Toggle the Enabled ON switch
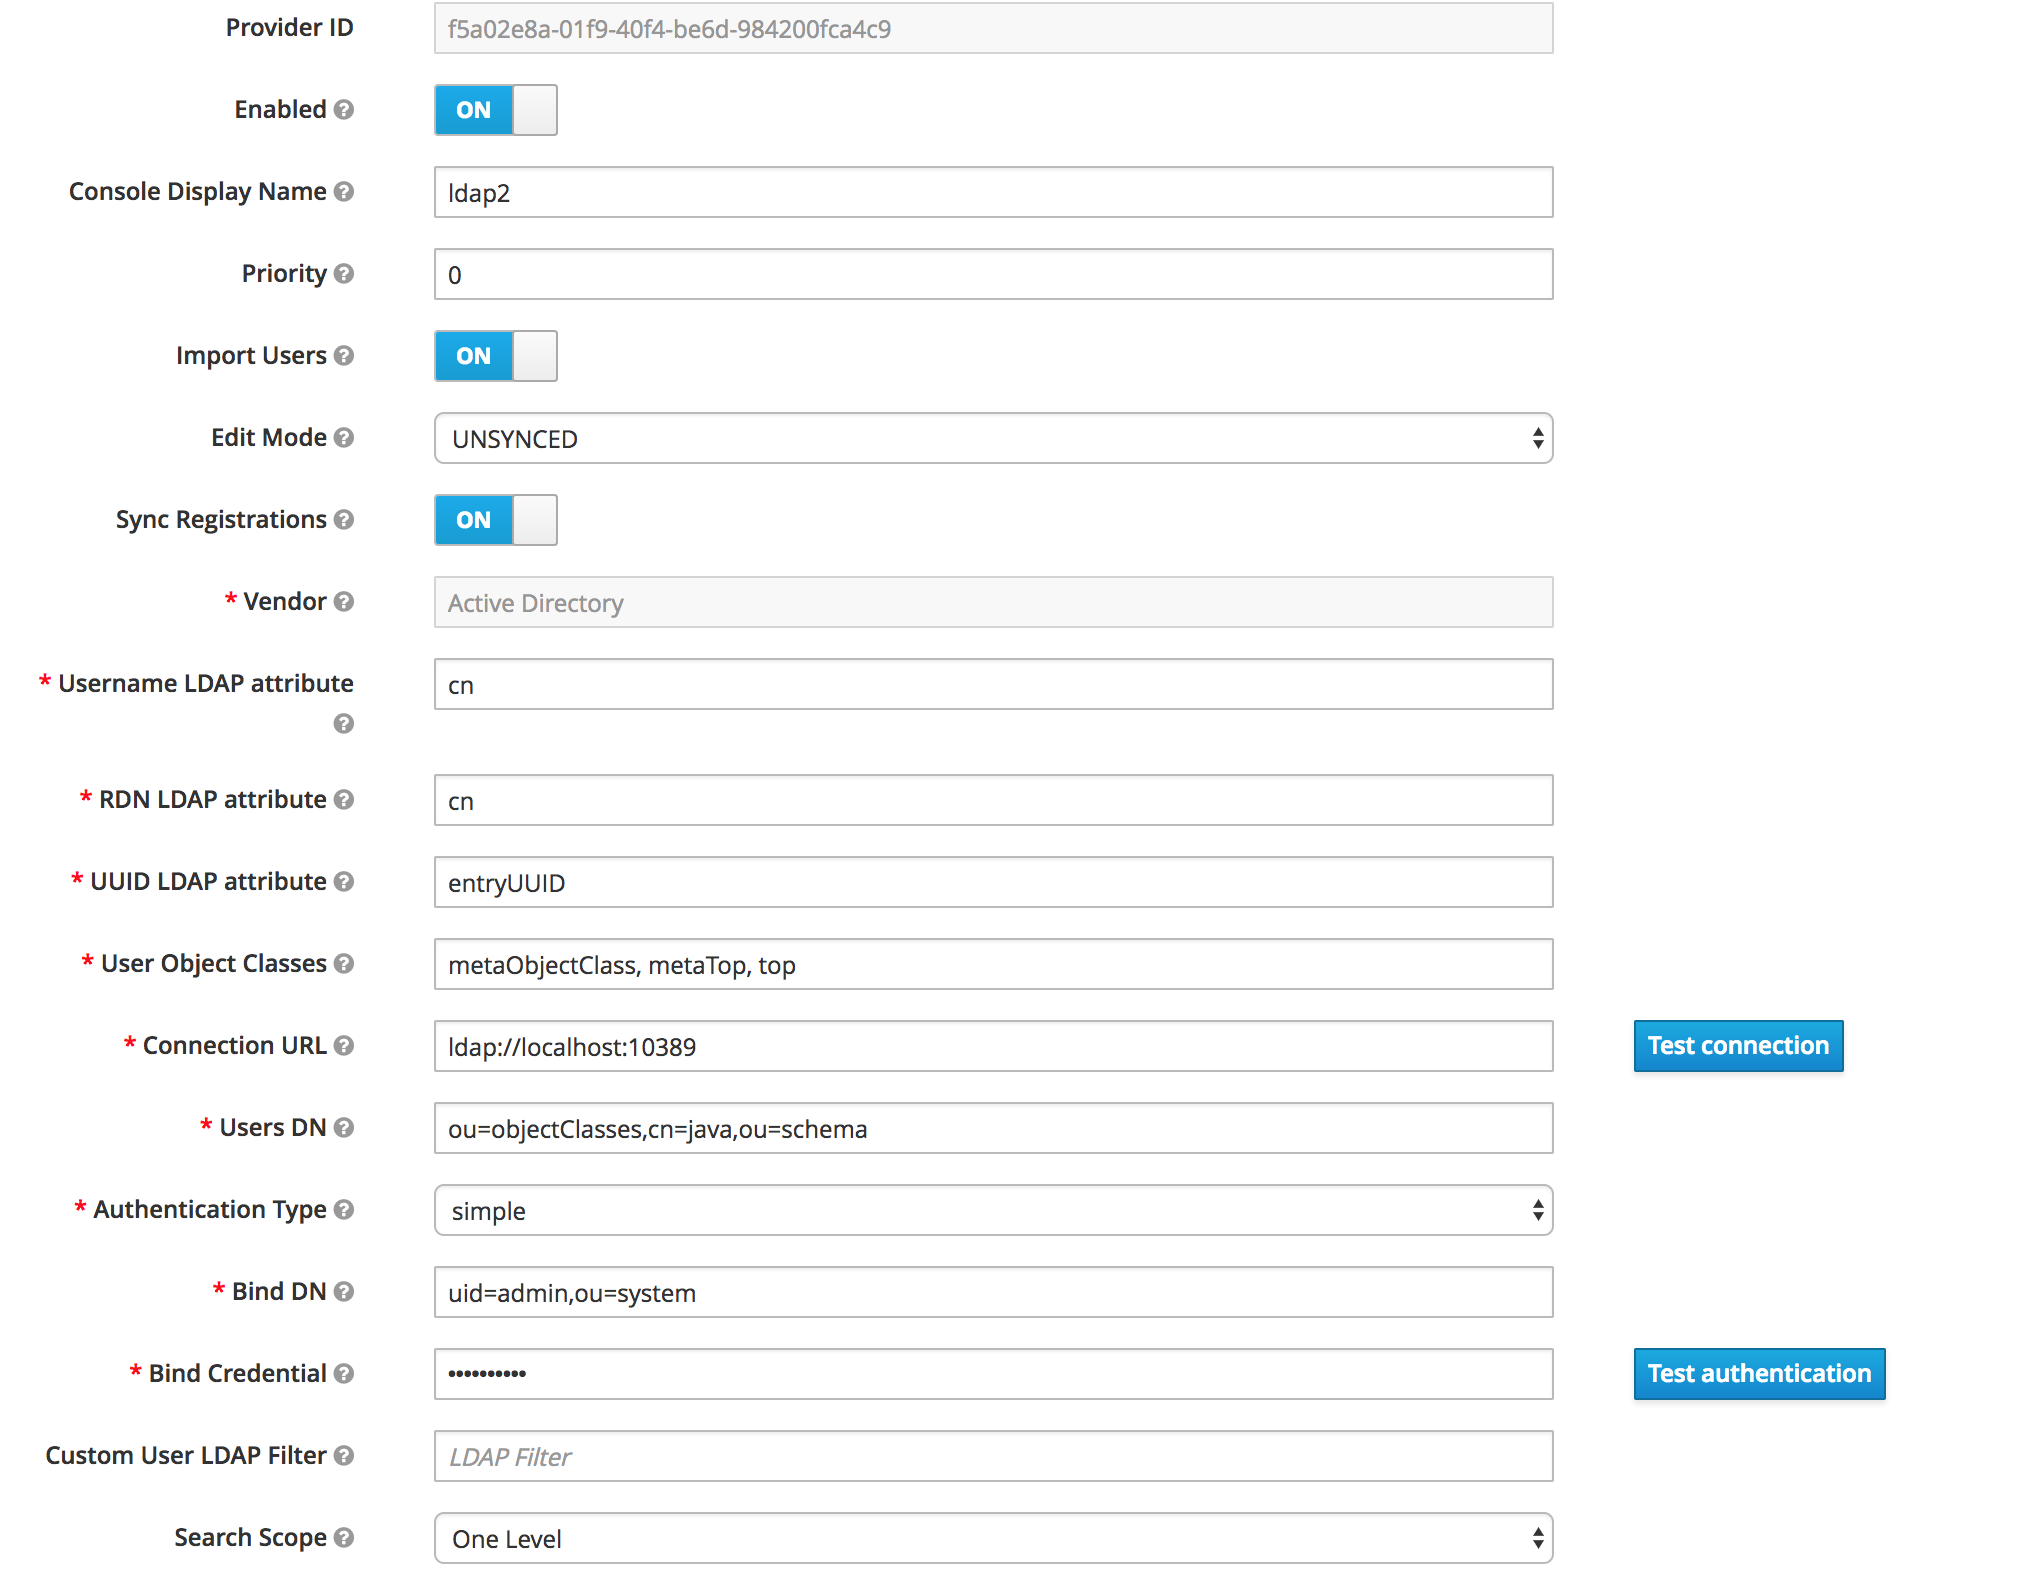 click(x=495, y=110)
